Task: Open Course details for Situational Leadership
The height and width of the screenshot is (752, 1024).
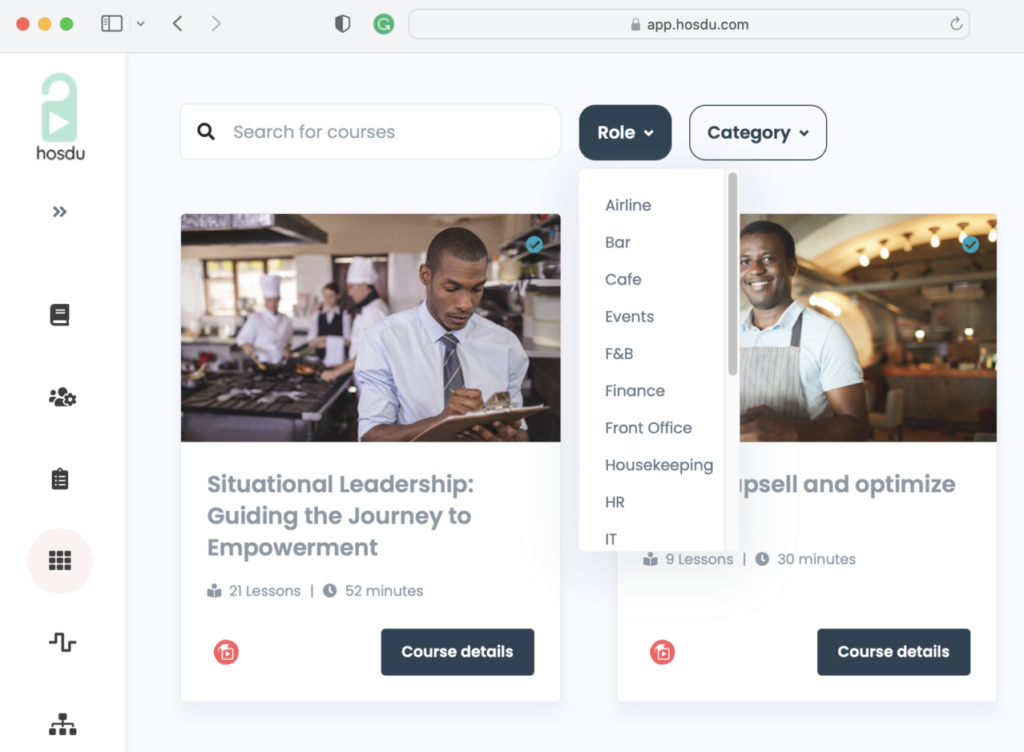Action: point(457,652)
